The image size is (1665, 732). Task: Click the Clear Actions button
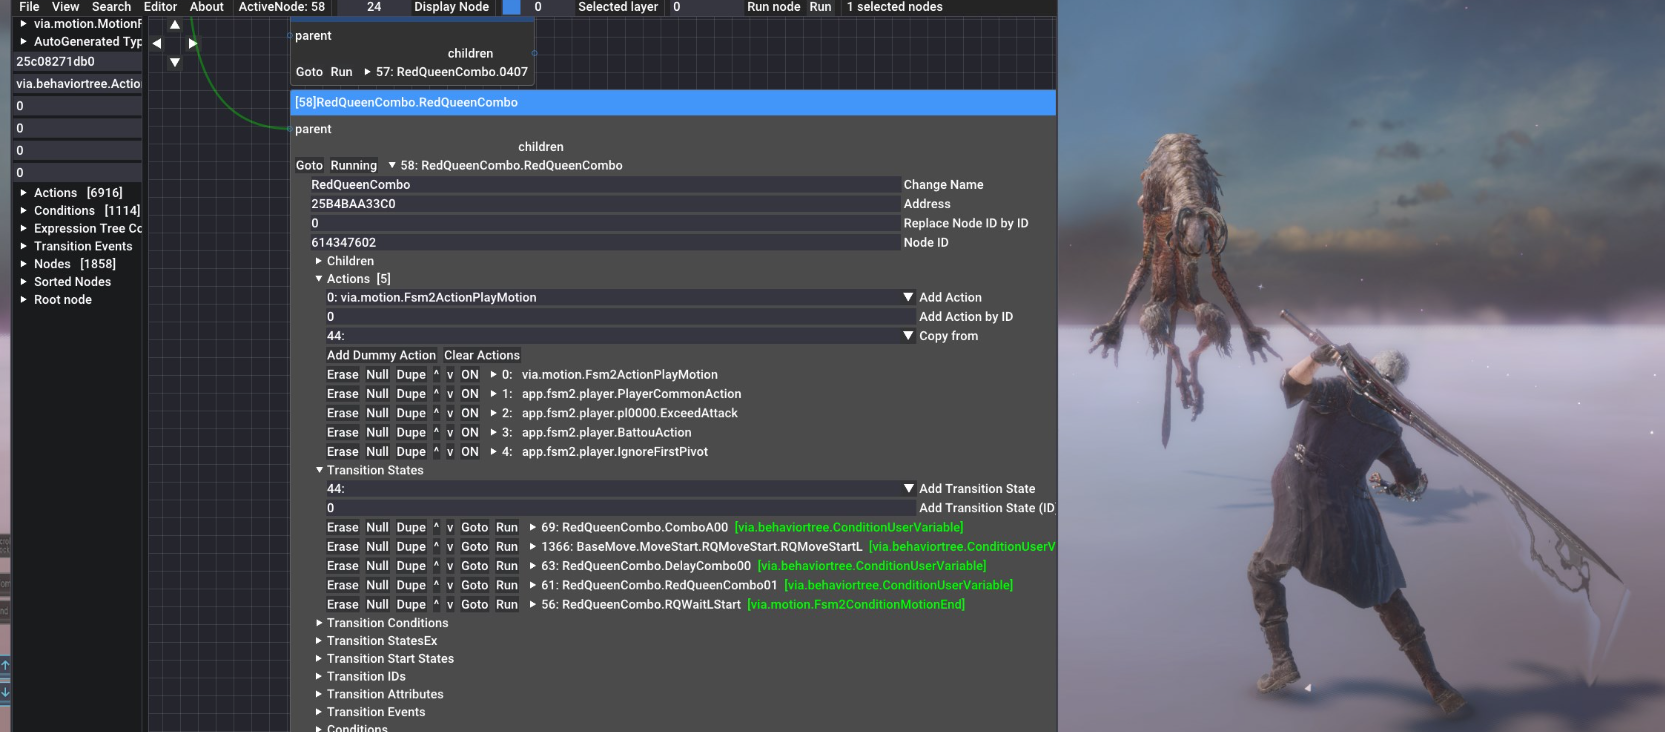pyautogui.click(x=482, y=355)
